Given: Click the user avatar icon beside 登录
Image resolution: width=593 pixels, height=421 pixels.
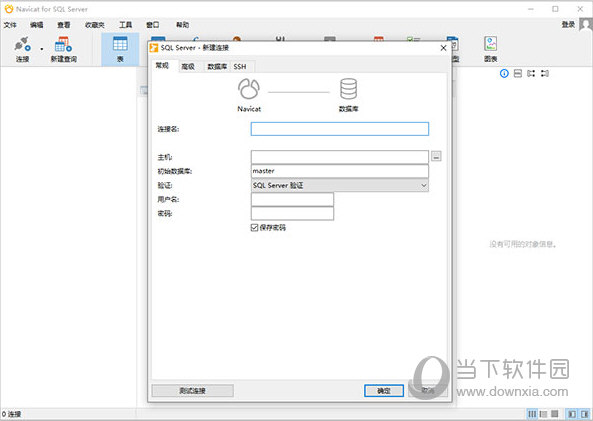Looking at the screenshot, I should click(585, 25).
